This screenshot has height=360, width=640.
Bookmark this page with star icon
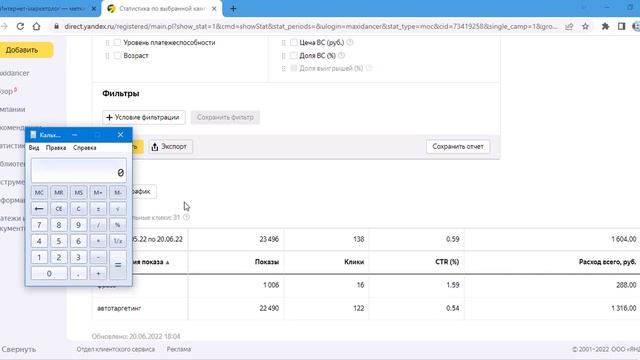point(585,27)
